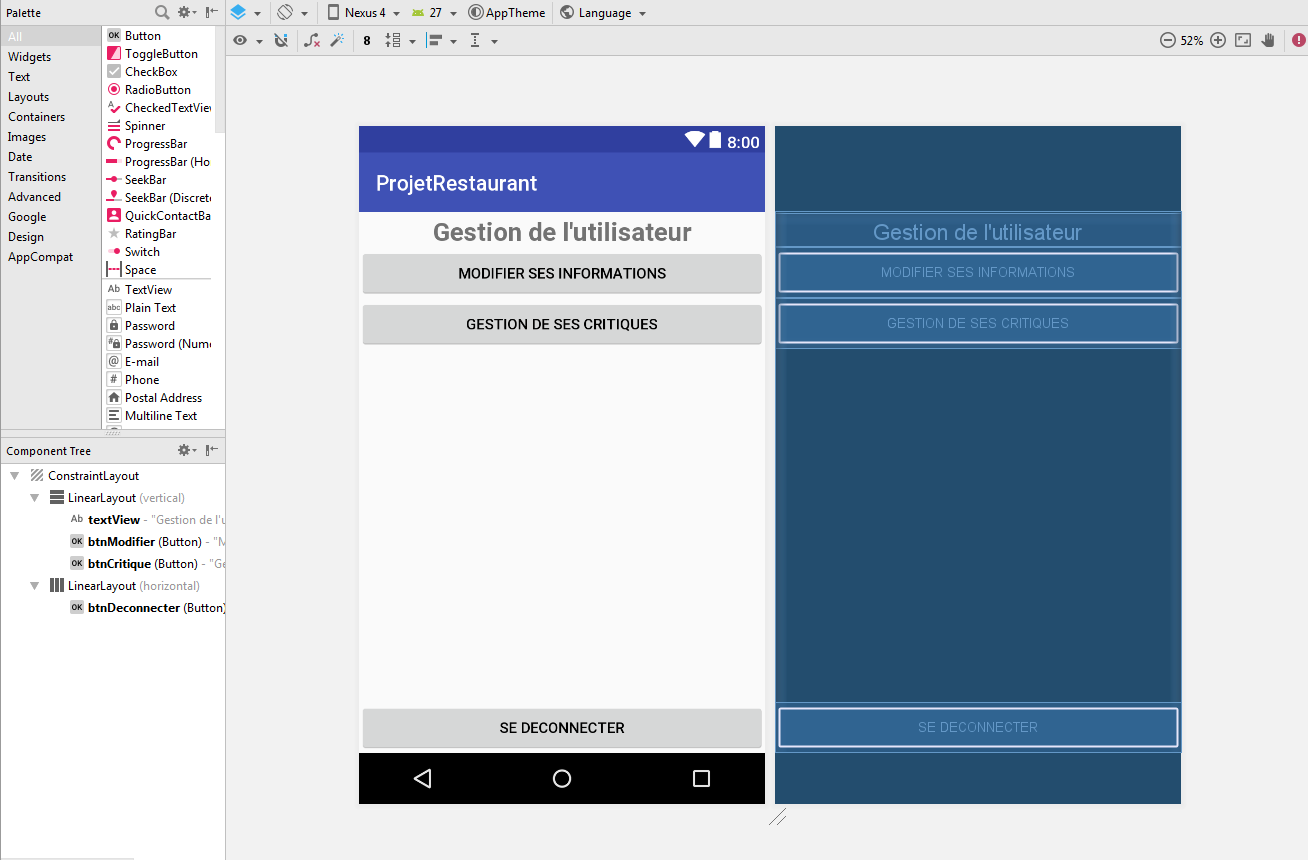Open the AppTheme theme selector
The width and height of the screenshot is (1308, 860).
(506, 13)
